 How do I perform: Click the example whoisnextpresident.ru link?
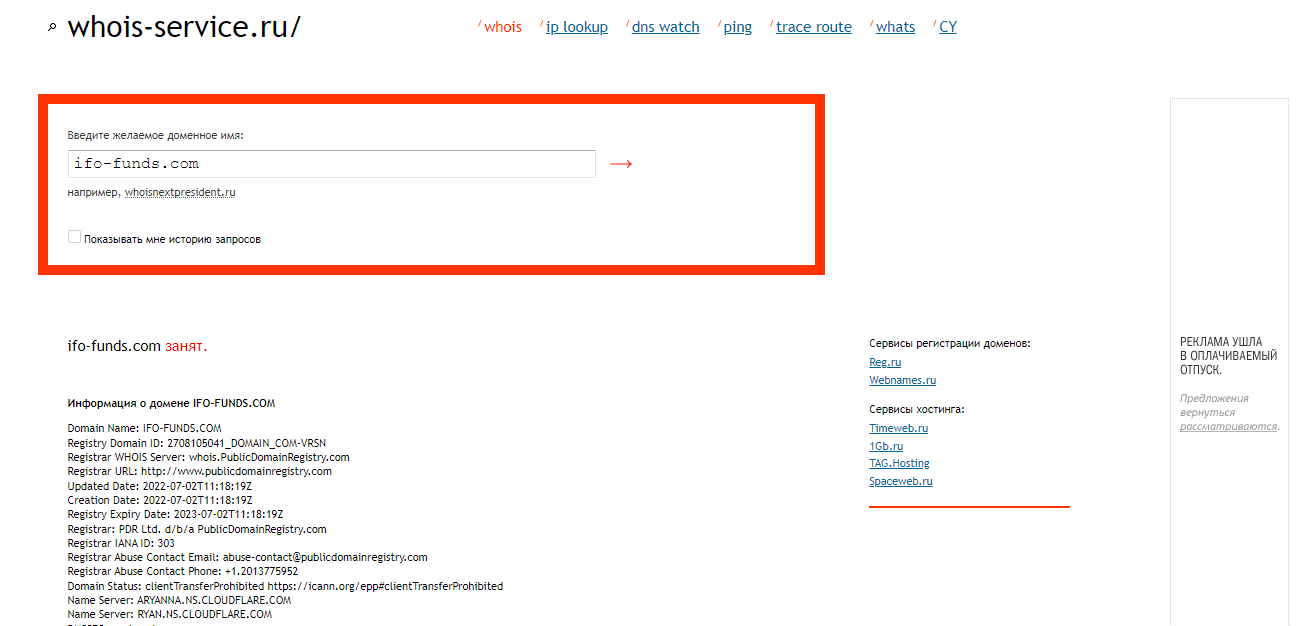tap(180, 192)
